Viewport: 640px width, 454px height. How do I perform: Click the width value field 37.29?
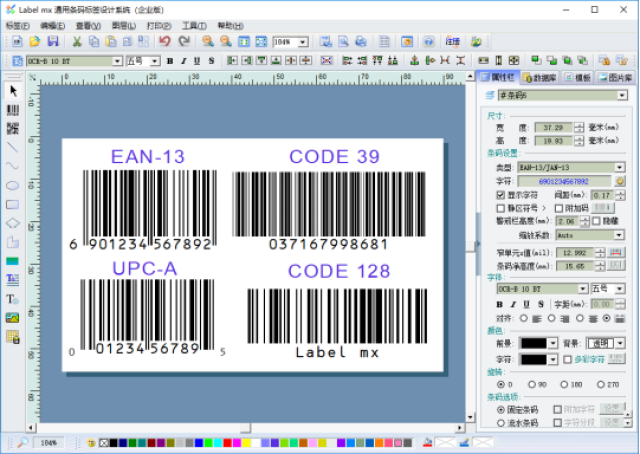(x=553, y=127)
